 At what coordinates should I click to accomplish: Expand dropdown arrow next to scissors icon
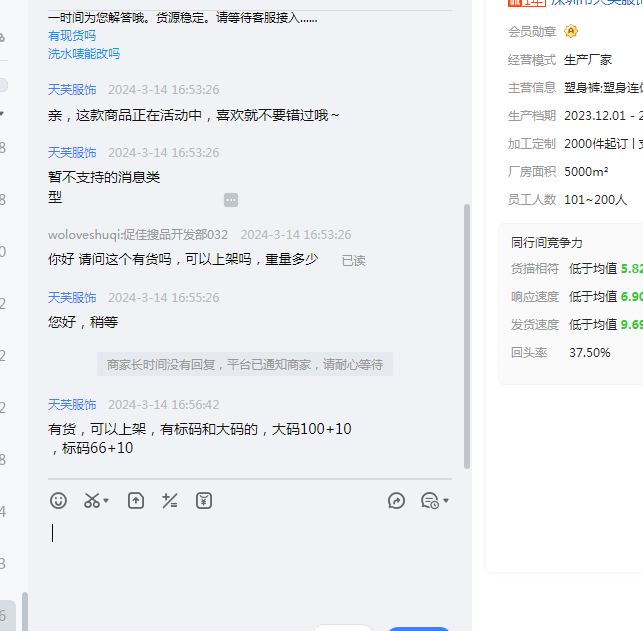click(107, 501)
